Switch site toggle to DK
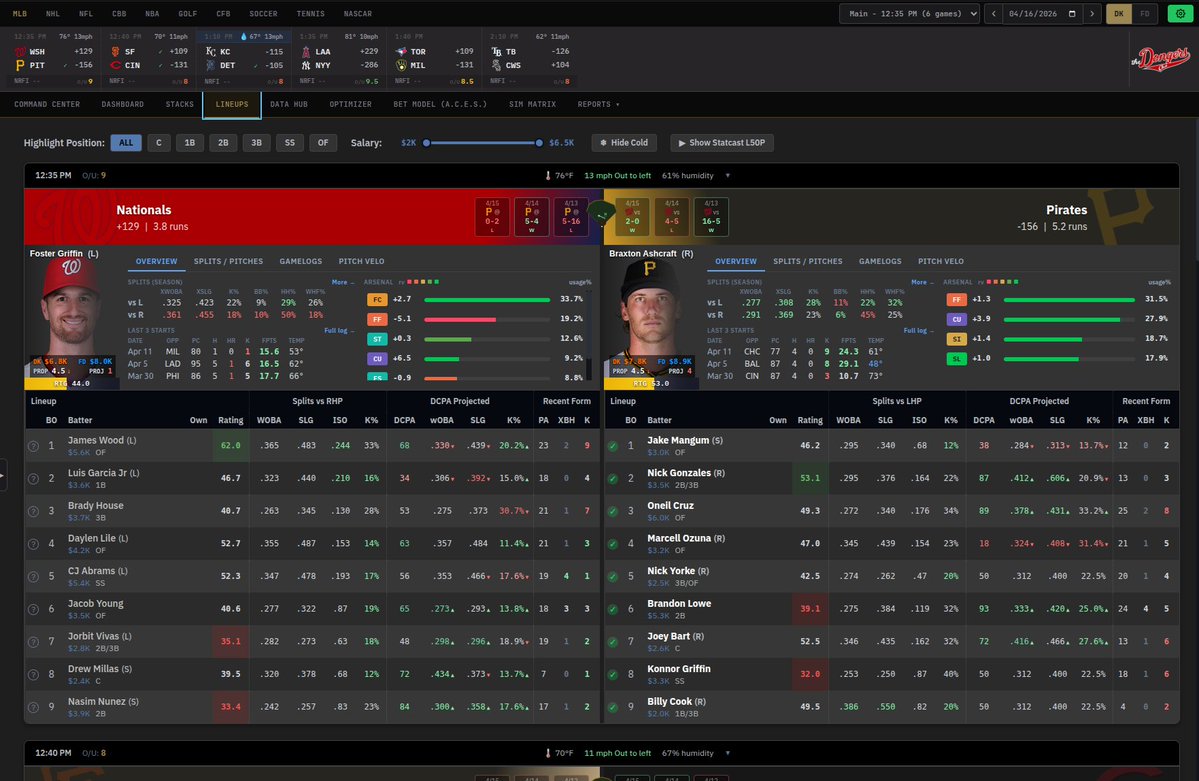Image resolution: width=1199 pixels, height=781 pixels. (x=1119, y=14)
